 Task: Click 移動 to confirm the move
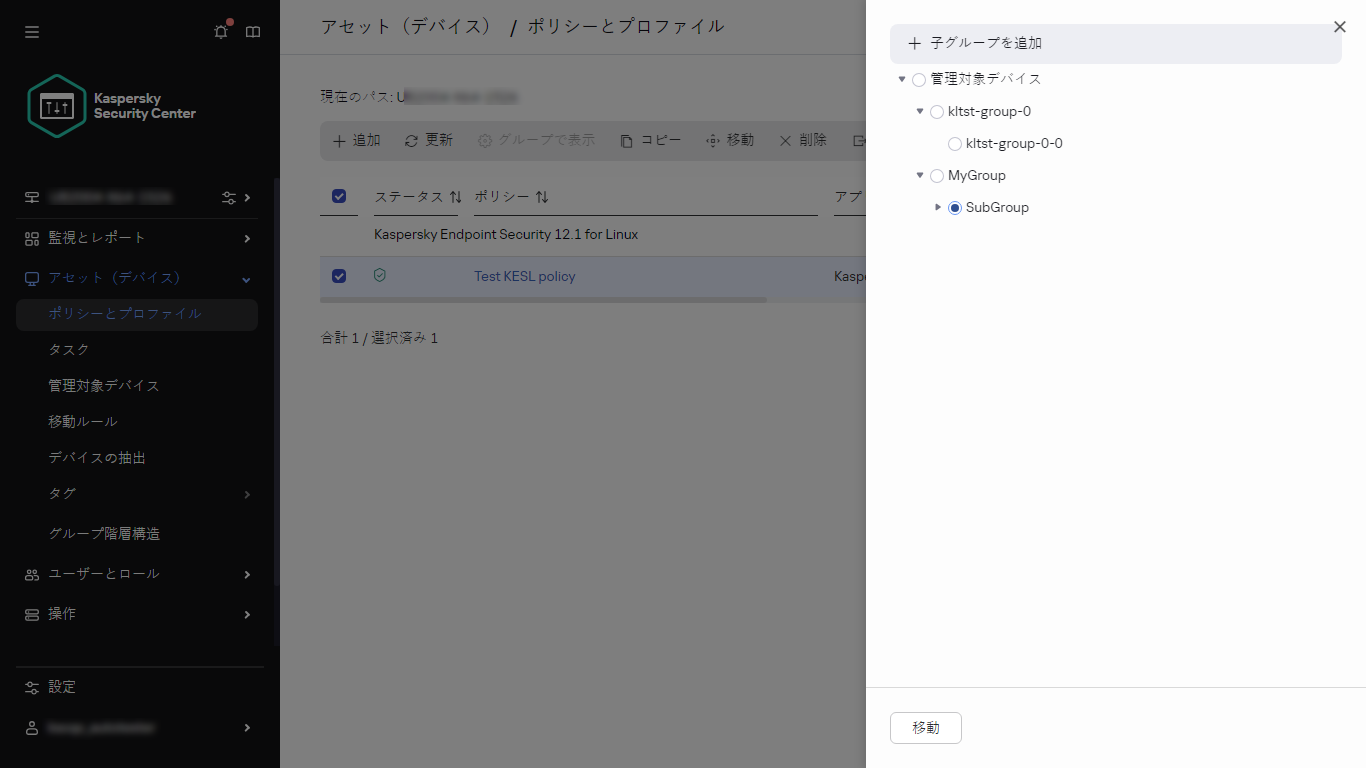(x=925, y=728)
